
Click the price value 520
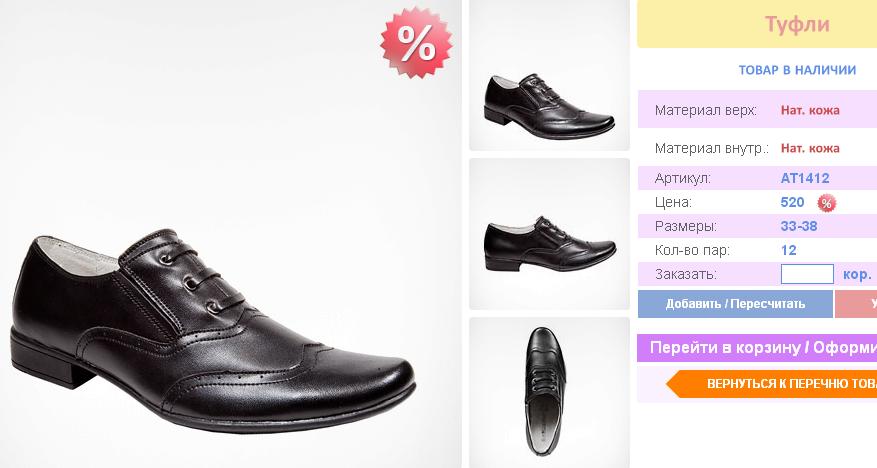(x=793, y=202)
